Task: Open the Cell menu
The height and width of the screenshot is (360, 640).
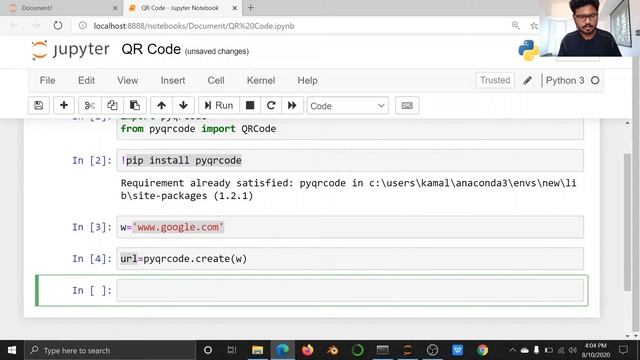Action: [x=216, y=80]
